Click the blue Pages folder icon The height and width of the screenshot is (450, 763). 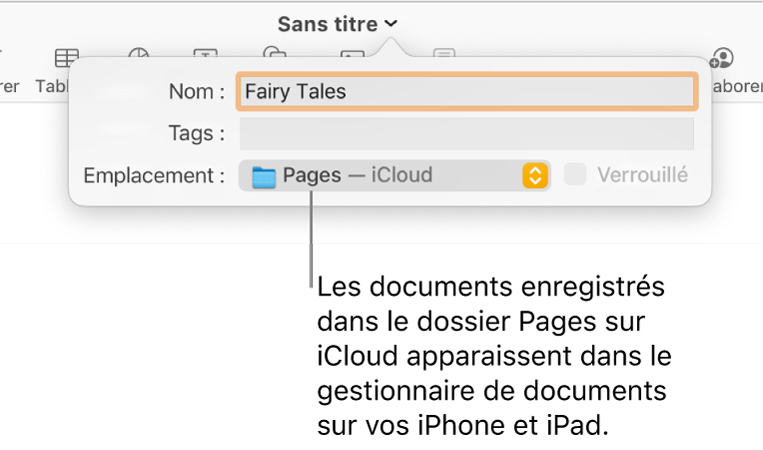click(x=263, y=177)
